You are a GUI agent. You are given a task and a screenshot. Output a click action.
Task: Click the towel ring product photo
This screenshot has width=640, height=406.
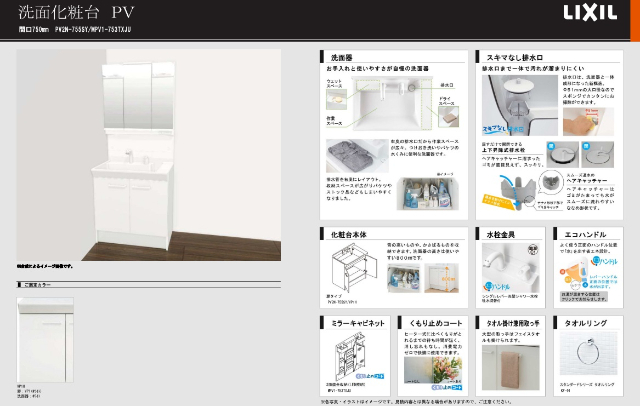click(588, 353)
